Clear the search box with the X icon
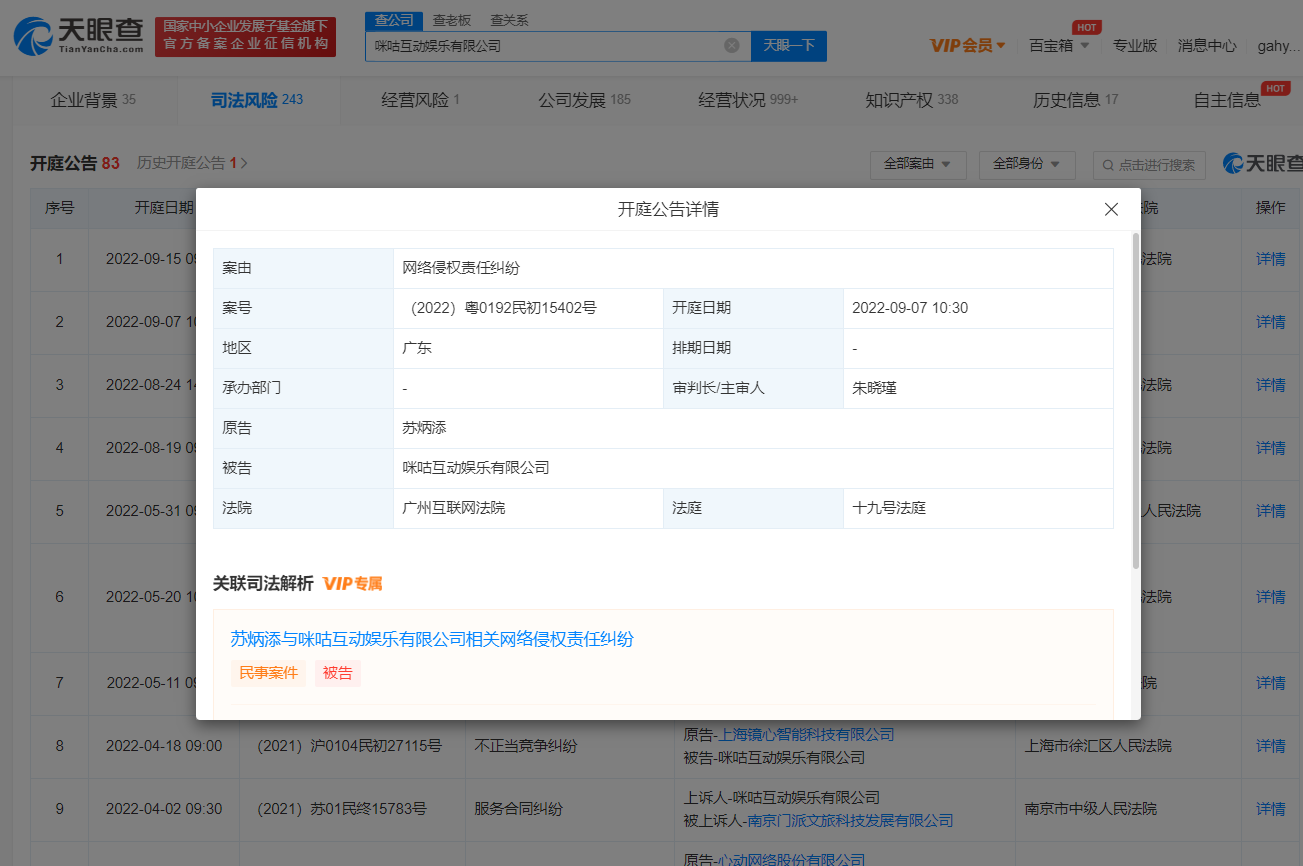The image size is (1303, 866). (731, 45)
